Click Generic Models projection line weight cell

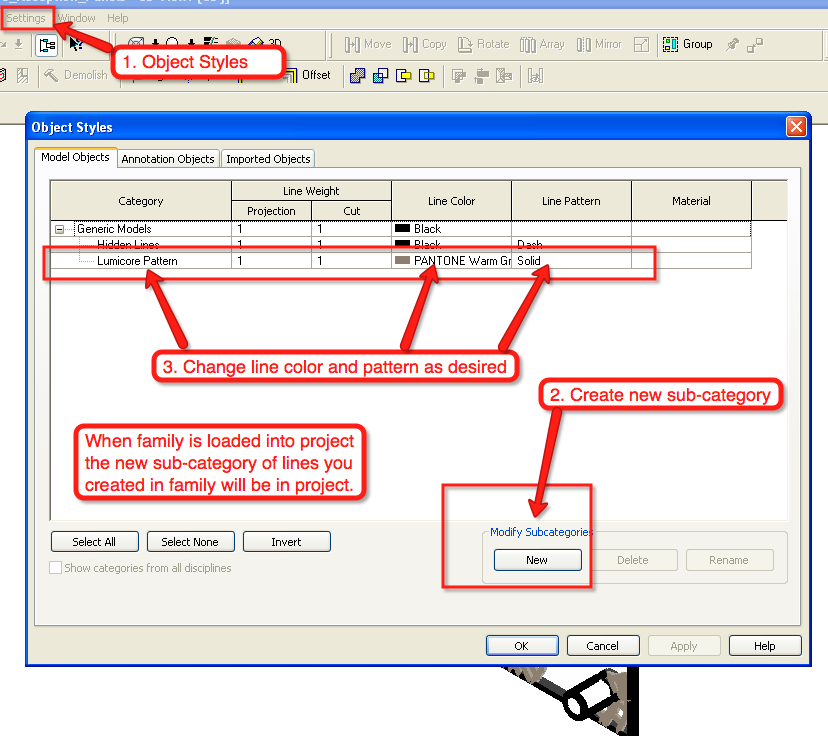point(271,229)
